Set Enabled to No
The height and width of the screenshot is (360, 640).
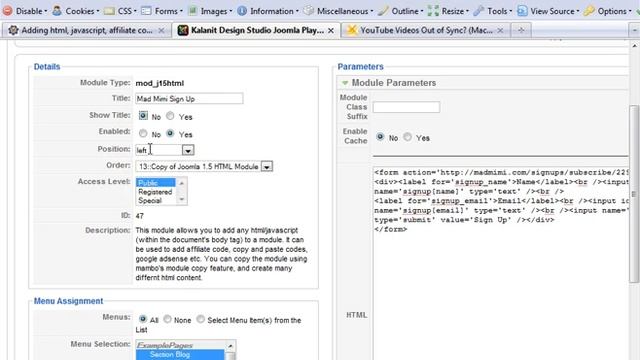[x=143, y=133]
